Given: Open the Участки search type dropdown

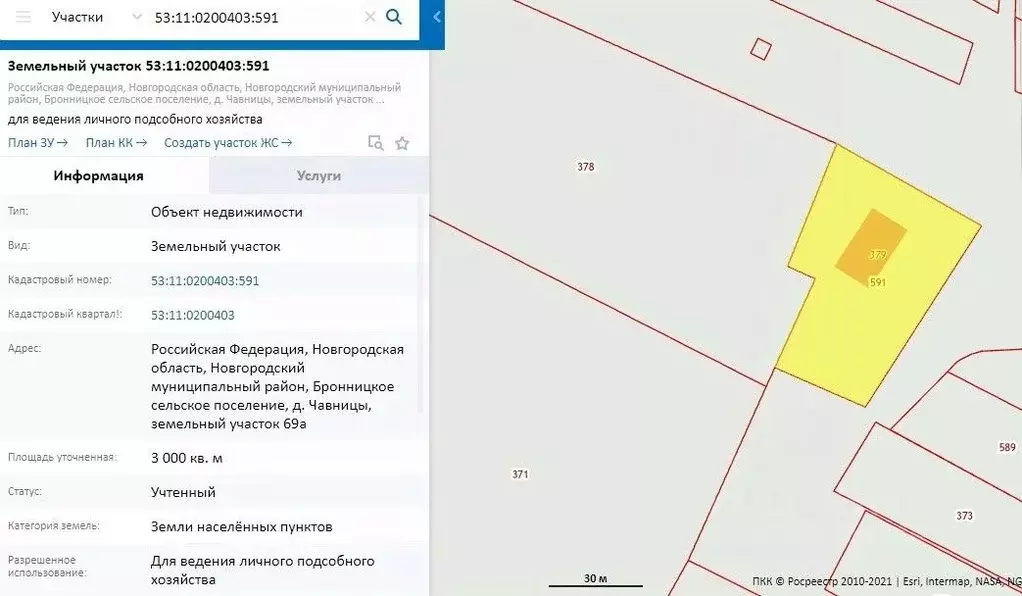Looking at the screenshot, I should 79,16.
